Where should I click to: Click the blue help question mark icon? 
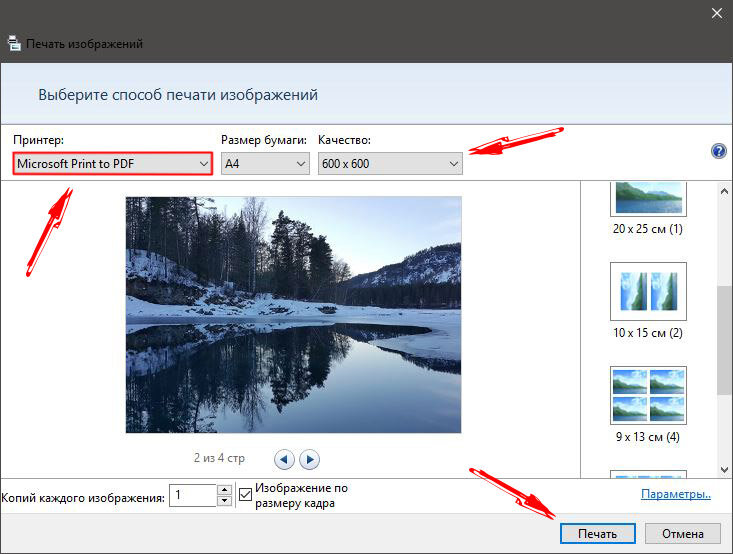[x=719, y=151]
